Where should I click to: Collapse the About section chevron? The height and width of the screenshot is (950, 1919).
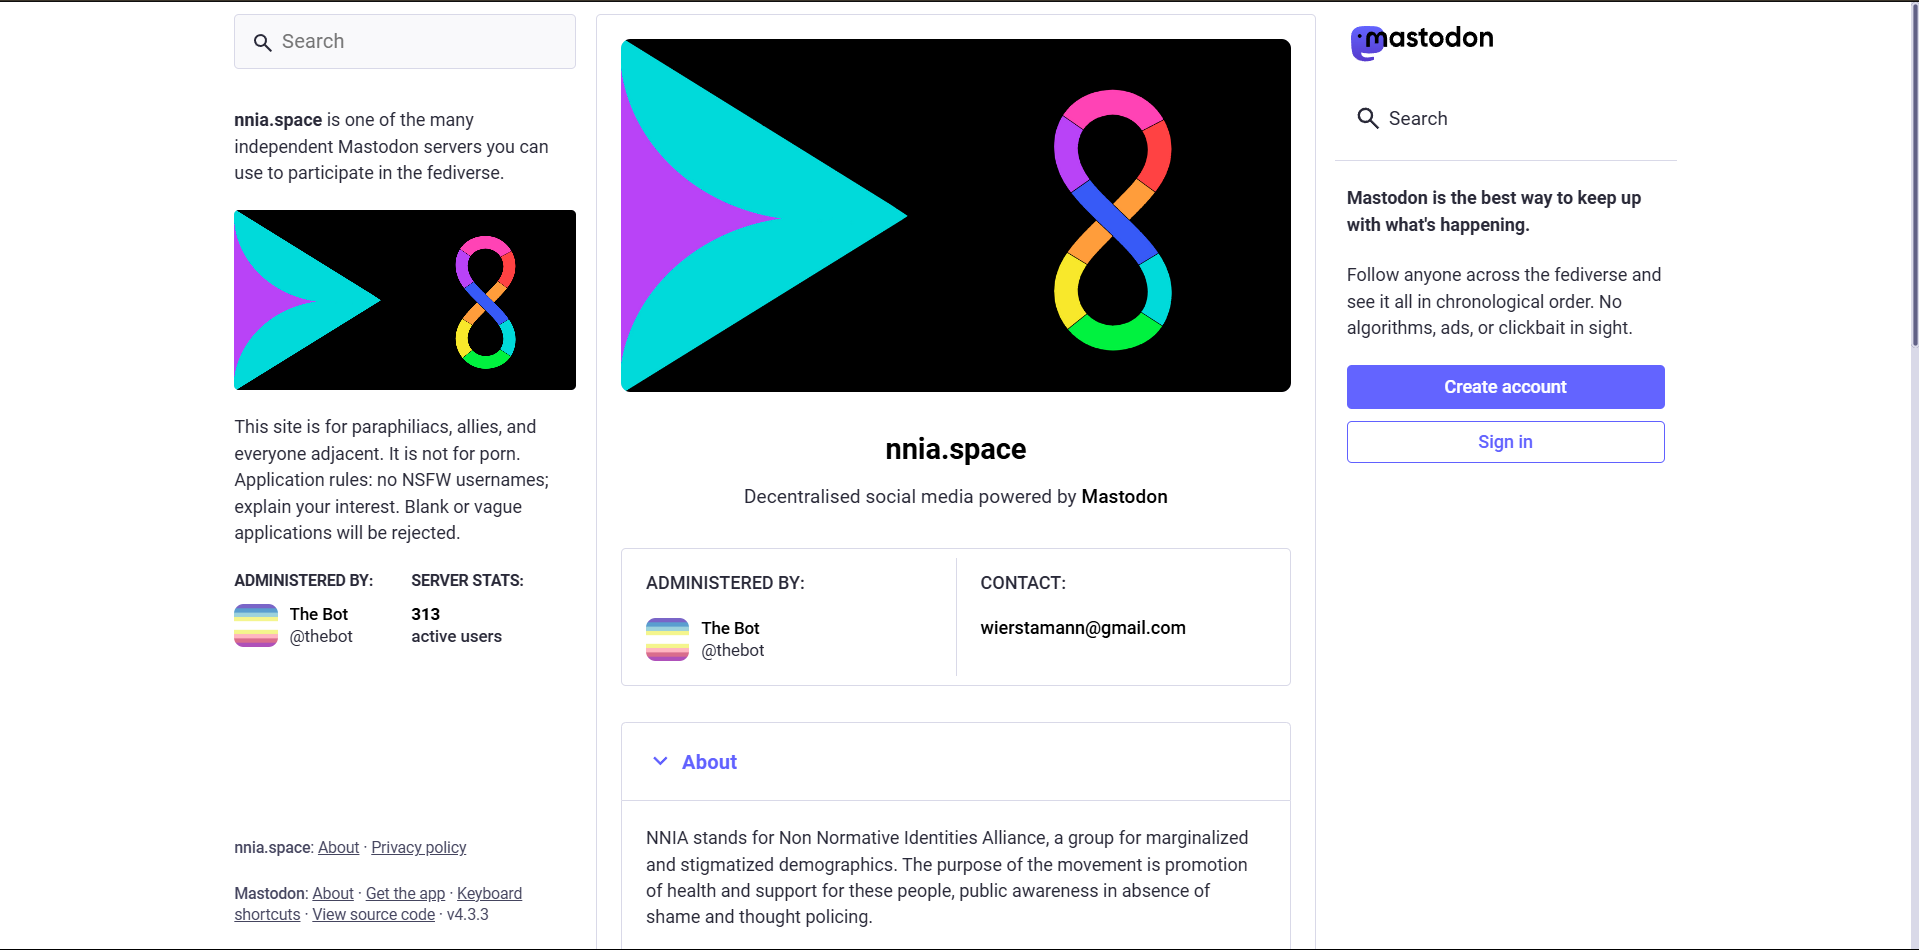tap(660, 761)
